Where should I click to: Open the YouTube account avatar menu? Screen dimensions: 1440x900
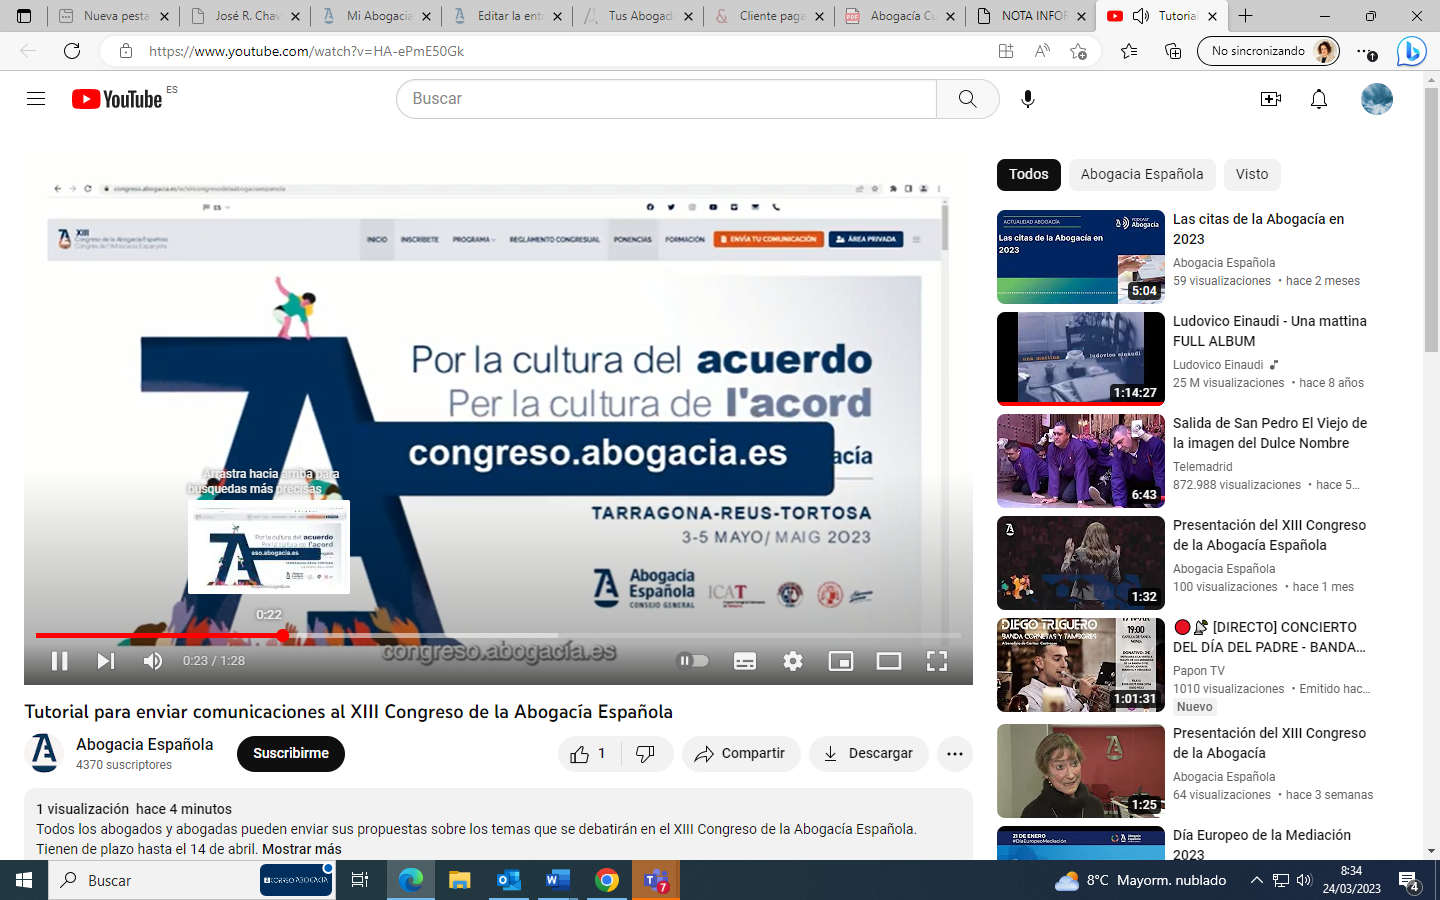pos(1377,99)
